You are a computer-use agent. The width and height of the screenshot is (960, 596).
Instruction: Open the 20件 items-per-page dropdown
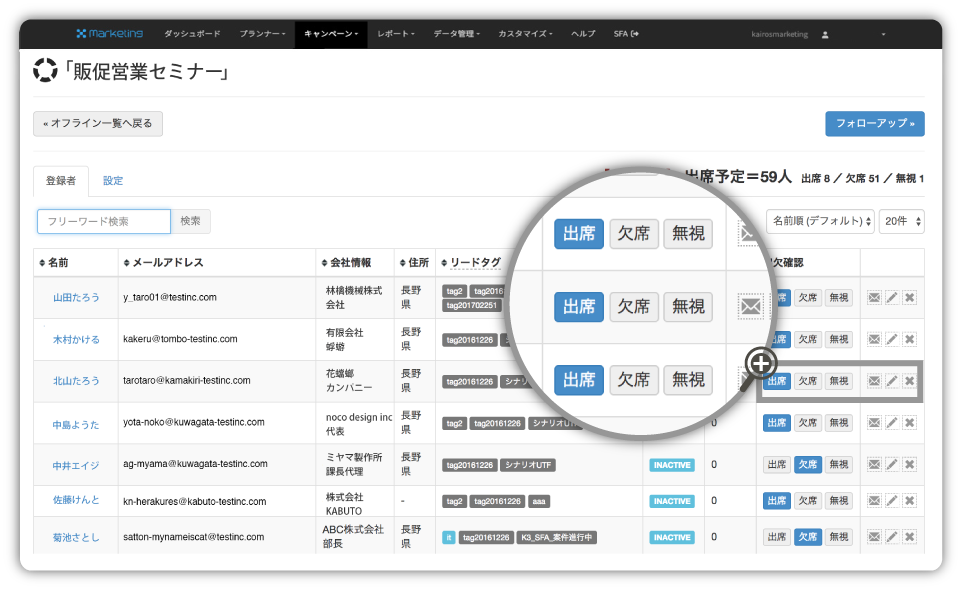coord(902,221)
